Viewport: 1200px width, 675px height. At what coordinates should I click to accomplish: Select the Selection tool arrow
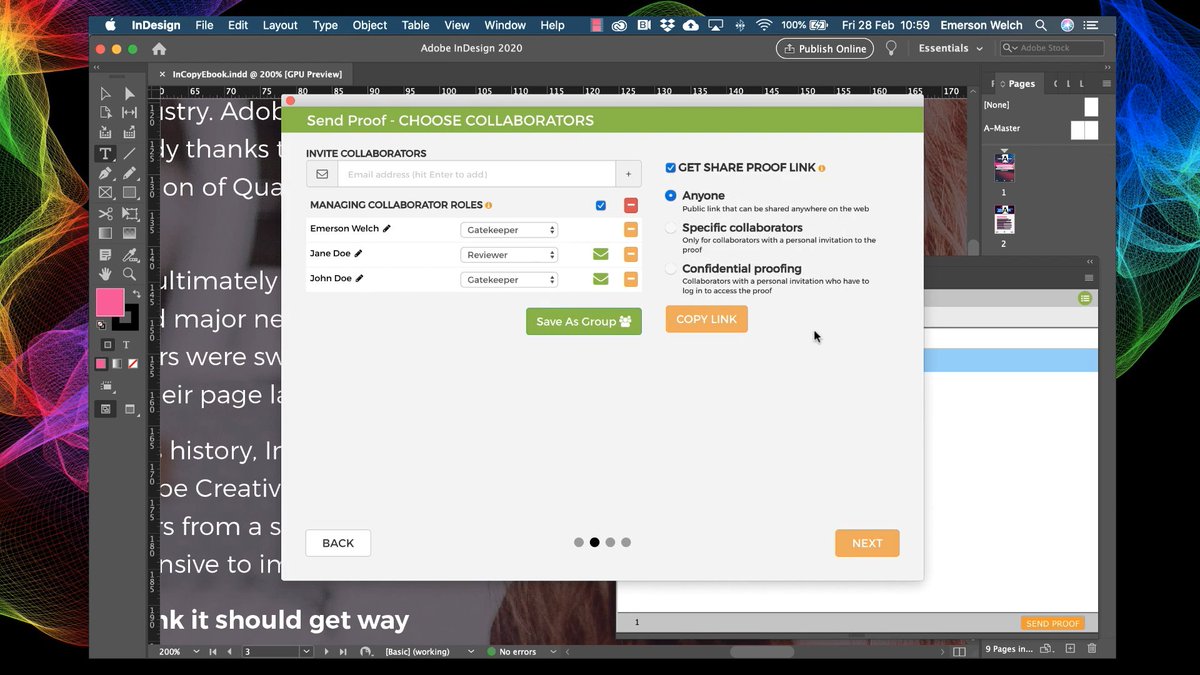[105, 93]
